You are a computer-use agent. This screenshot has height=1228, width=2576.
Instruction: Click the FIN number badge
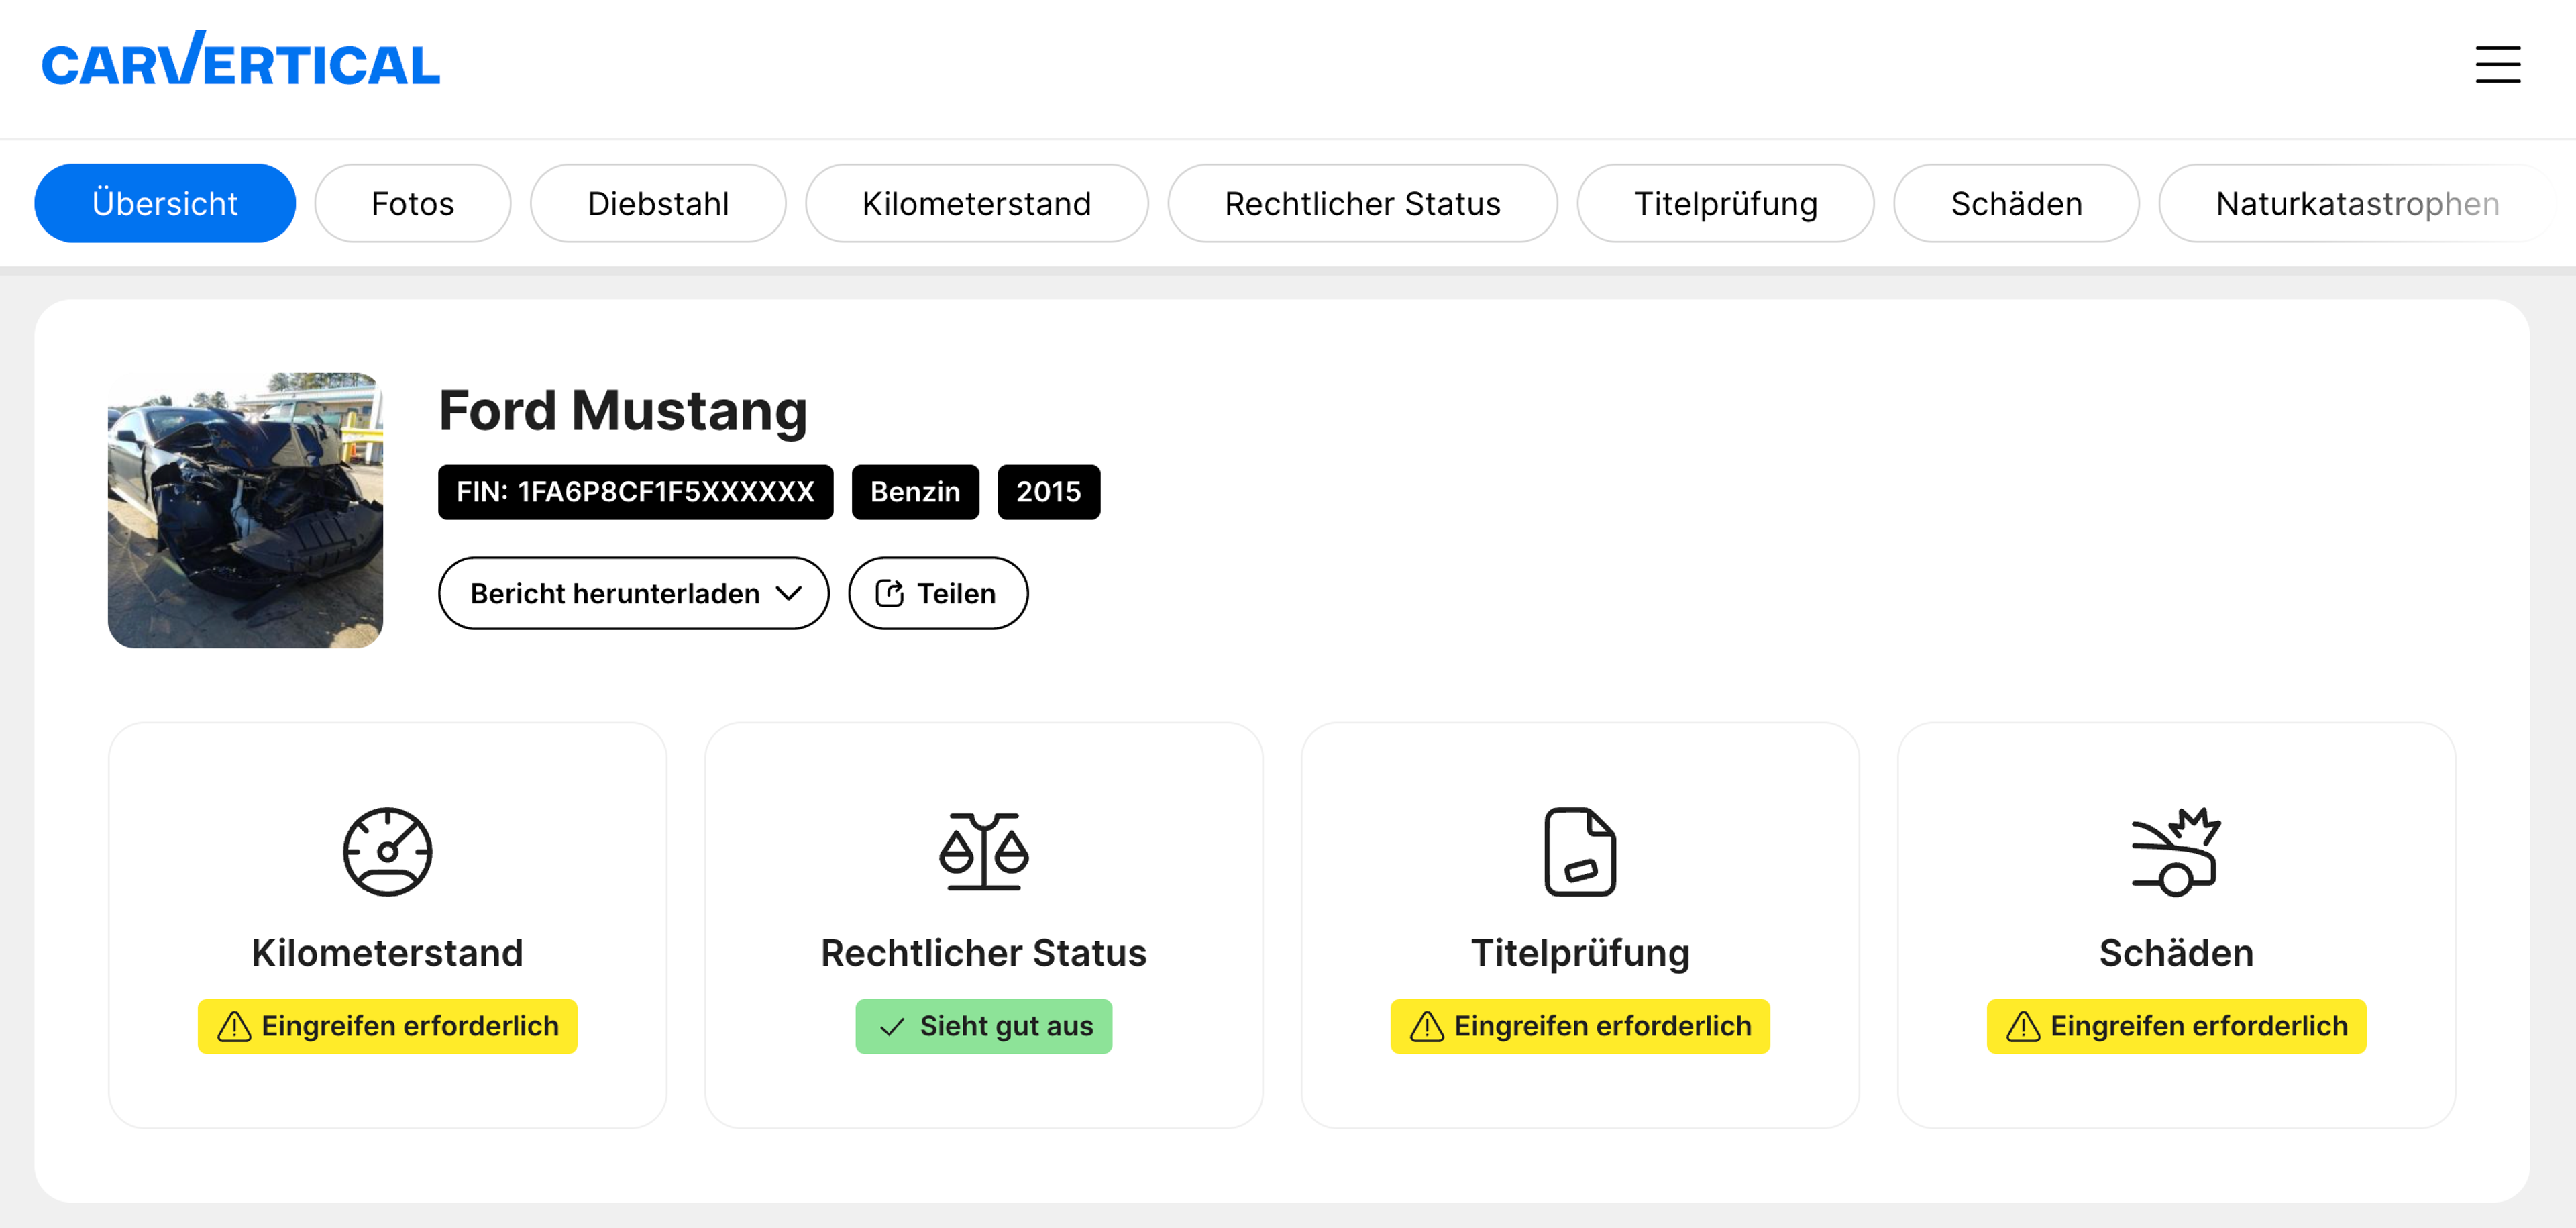tap(636, 492)
